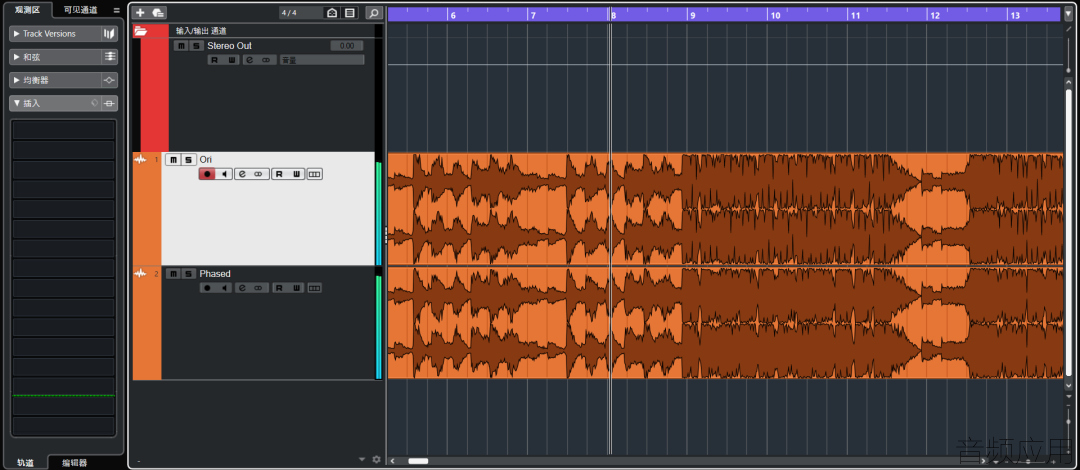Image resolution: width=1080 pixels, height=470 pixels.
Task: Open Edit Channel Settings on Ori track
Action: tap(242, 174)
